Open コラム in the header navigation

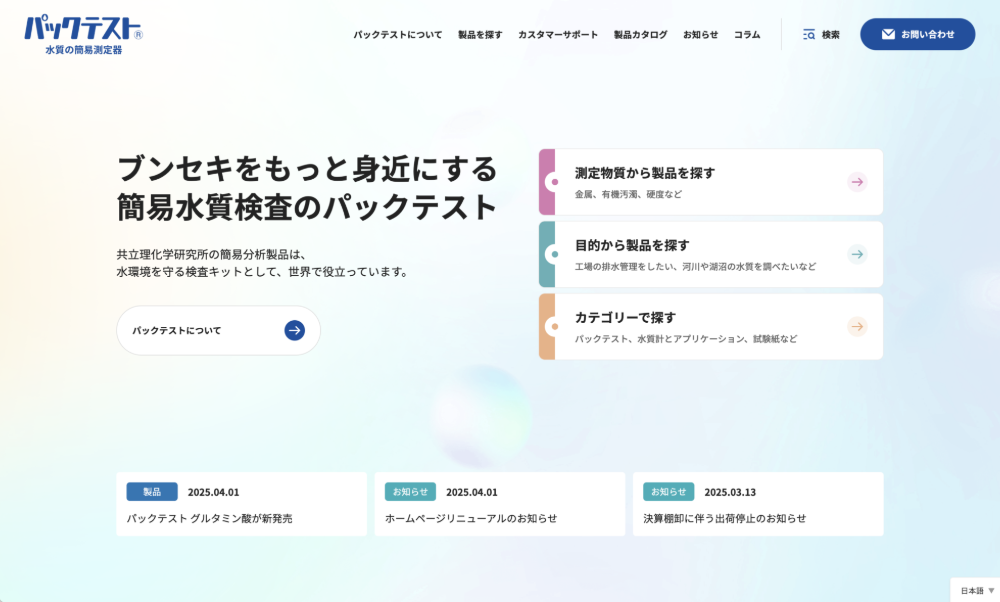point(747,34)
